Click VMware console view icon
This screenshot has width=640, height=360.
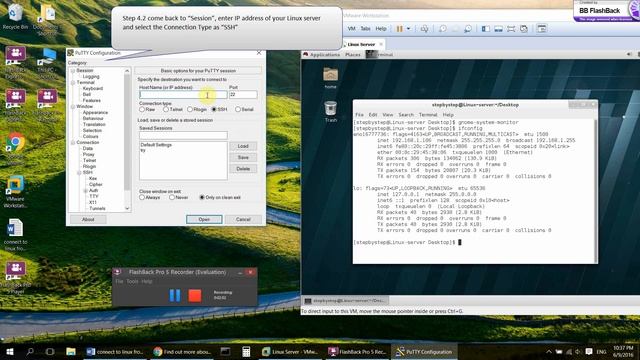click(542, 29)
